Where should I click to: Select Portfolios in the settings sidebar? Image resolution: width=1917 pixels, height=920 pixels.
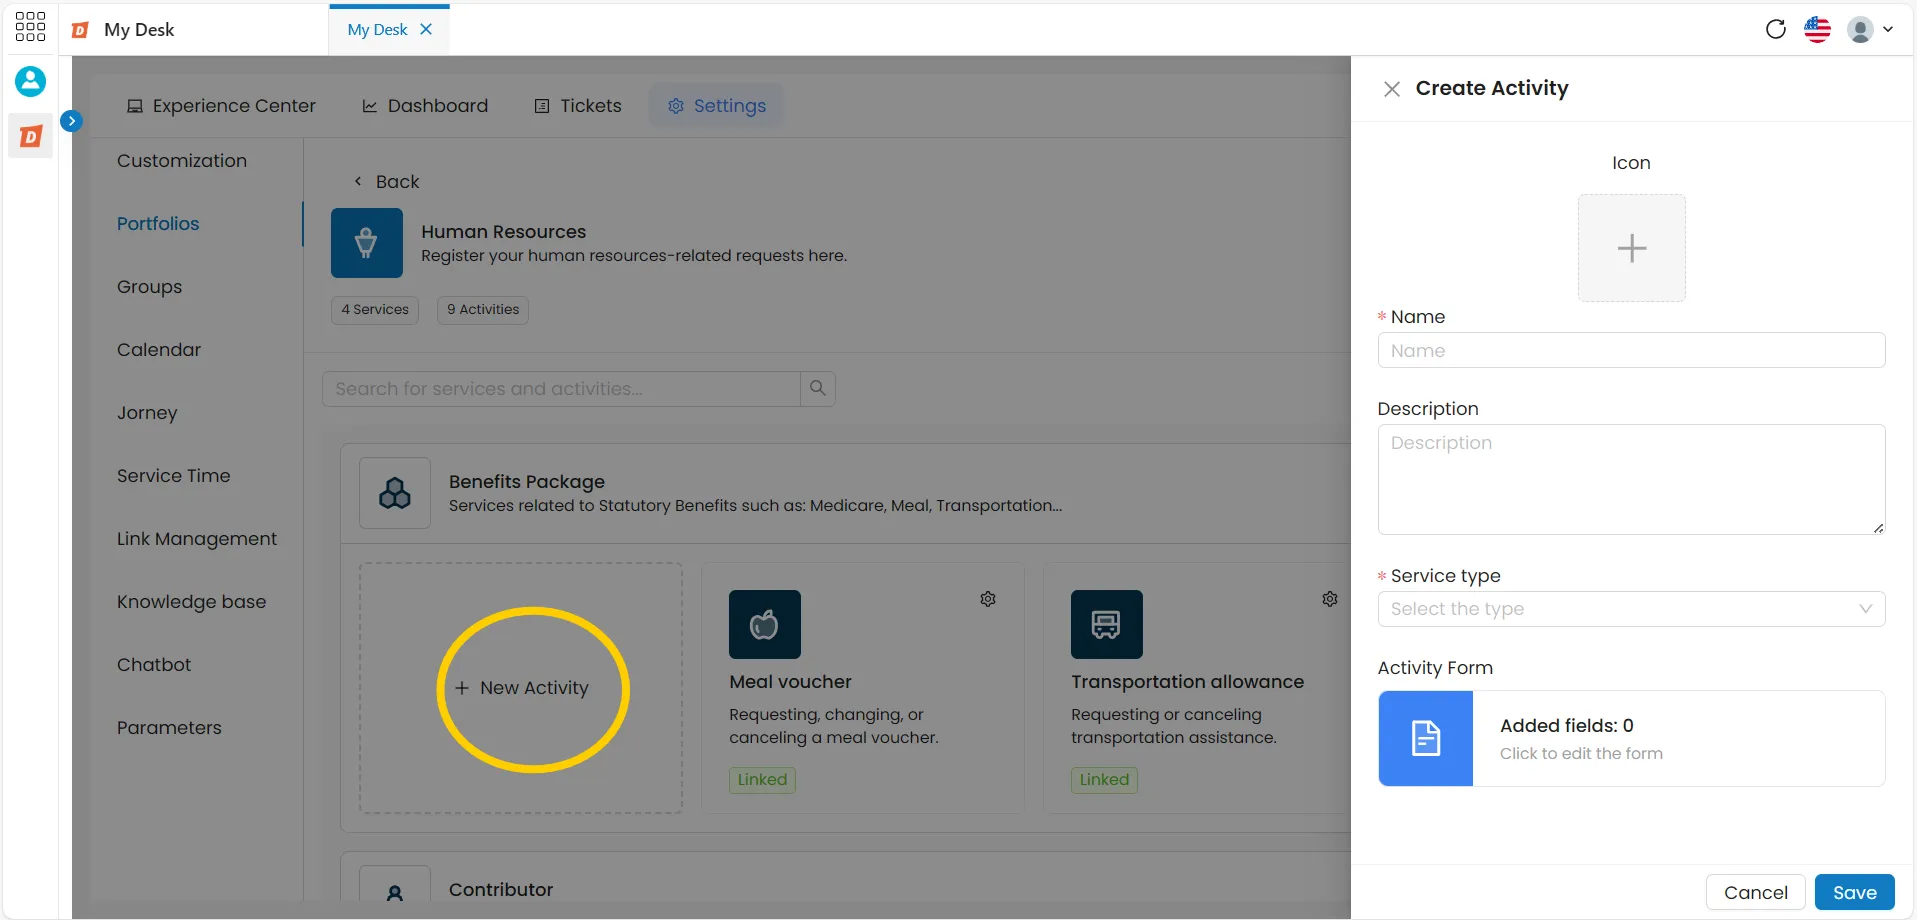coord(158,224)
